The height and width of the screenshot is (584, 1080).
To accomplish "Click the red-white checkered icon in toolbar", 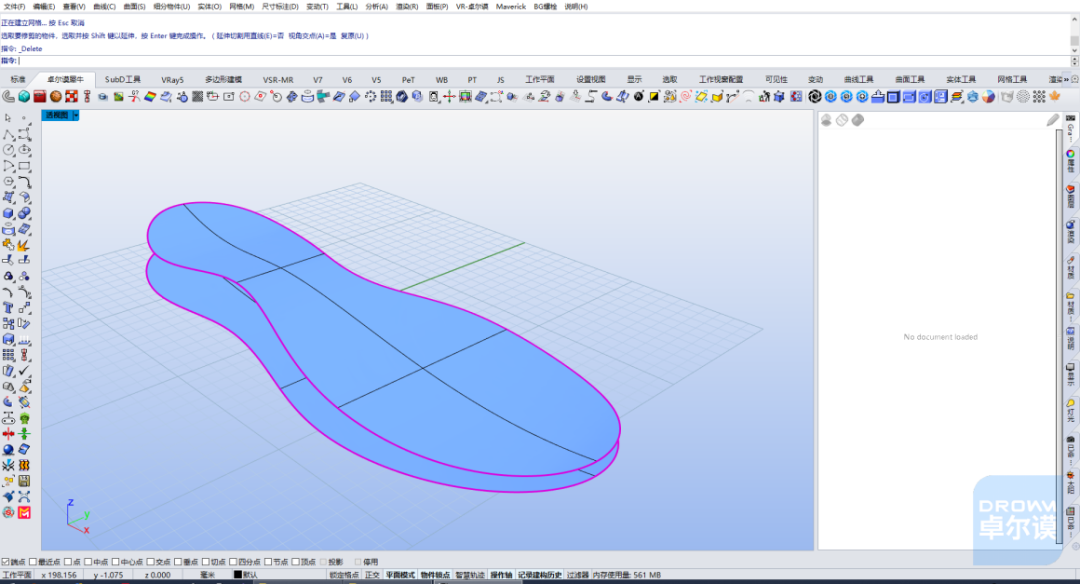I will [72, 96].
